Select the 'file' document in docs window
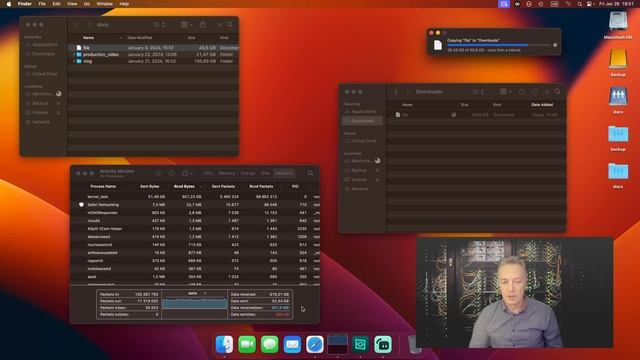This screenshot has width=640, height=360. (x=153, y=48)
